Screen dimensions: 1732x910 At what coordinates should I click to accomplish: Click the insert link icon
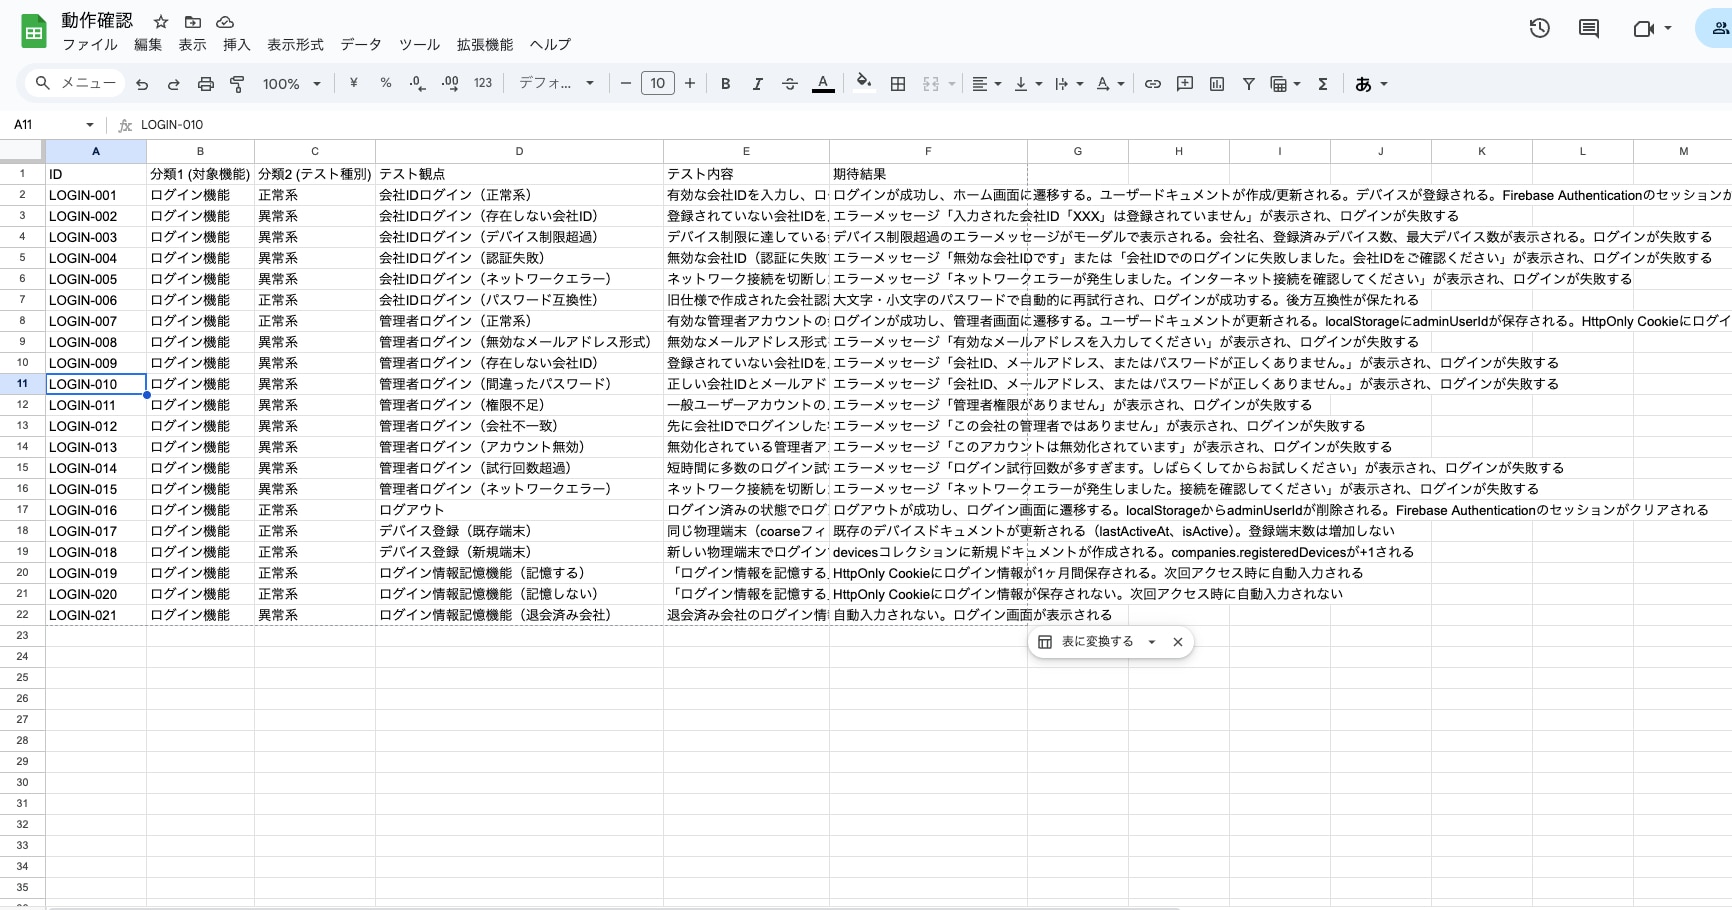1152,84
